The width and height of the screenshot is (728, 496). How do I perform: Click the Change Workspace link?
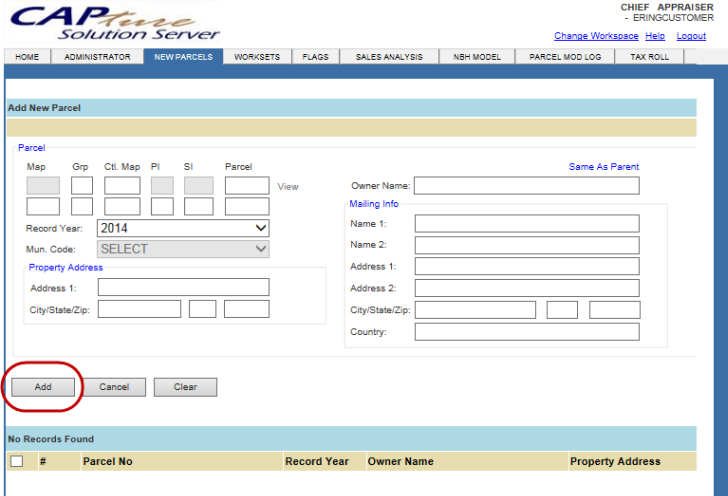click(596, 36)
